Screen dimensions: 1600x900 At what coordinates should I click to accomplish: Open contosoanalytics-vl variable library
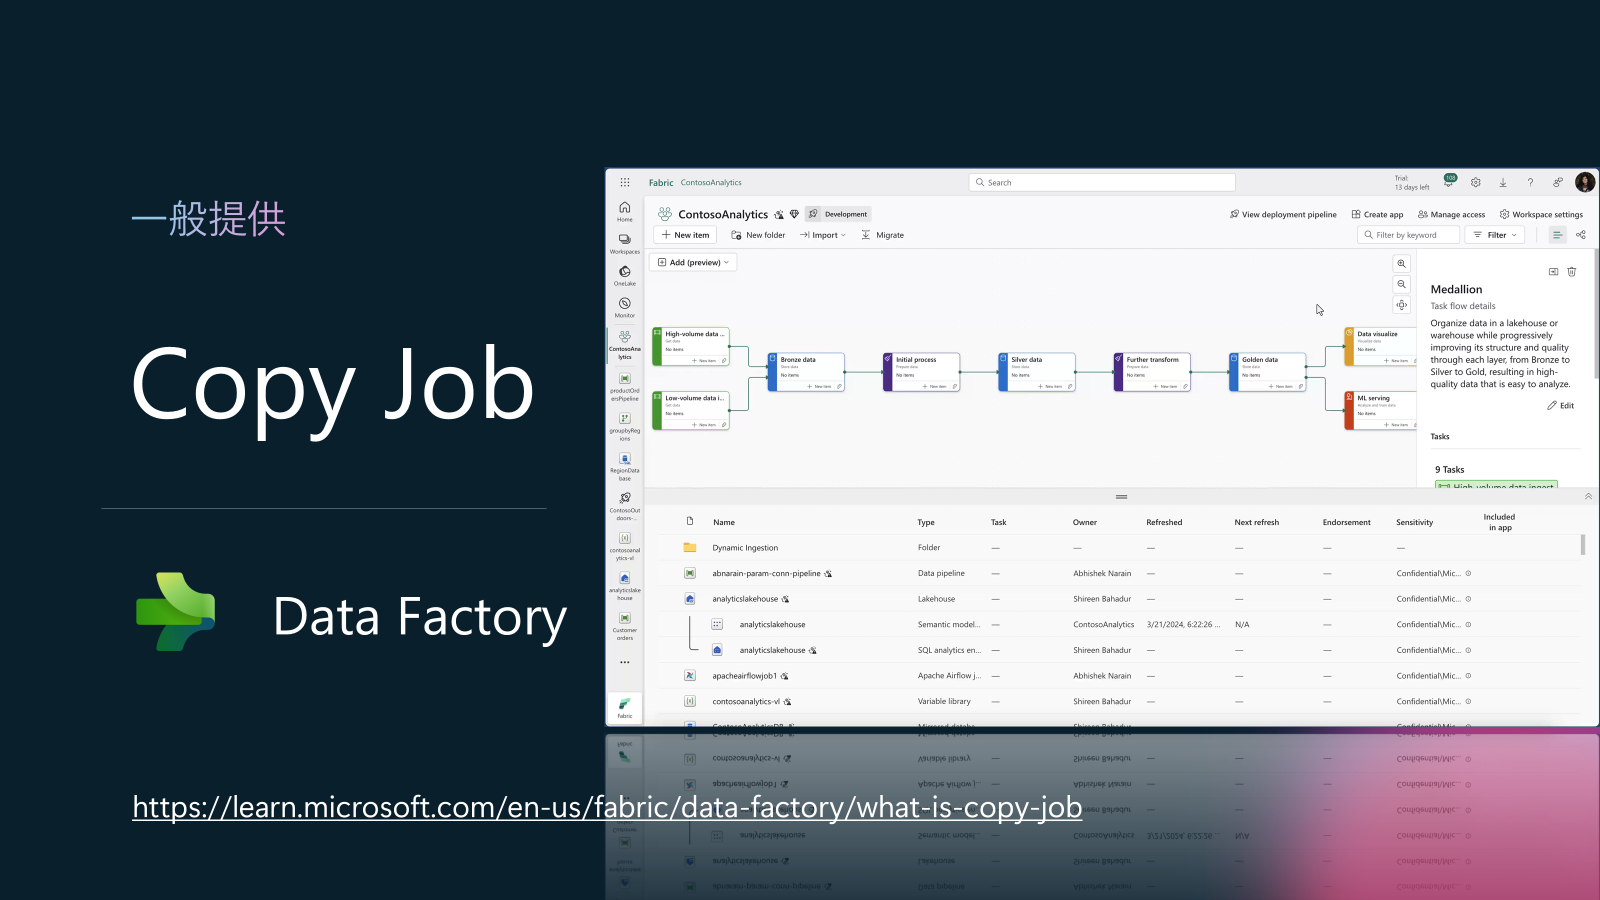pyautogui.click(x=746, y=701)
